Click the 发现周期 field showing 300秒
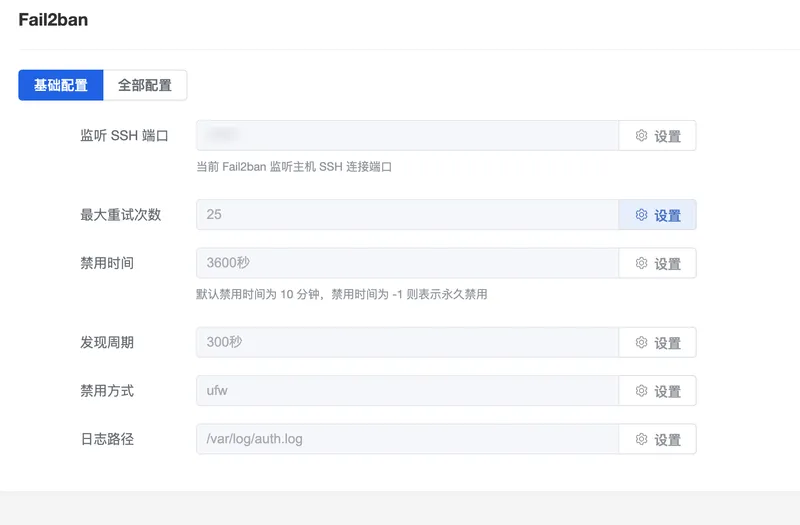The image size is (800, 525). 407,342
